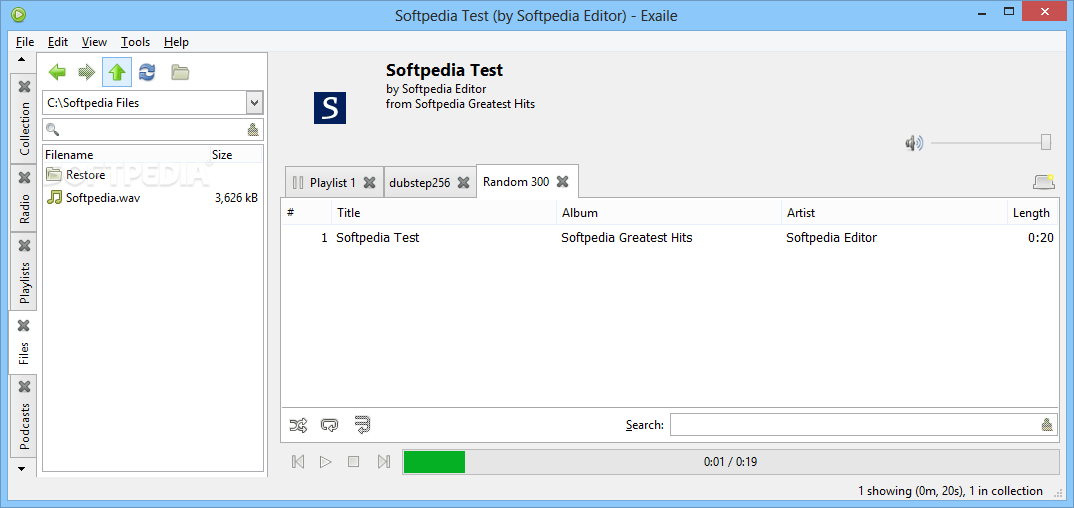Select the Random 300 tab
The height and width of the screenshot is (508, 1074).
pyautogui.click(x=516, y=181)
